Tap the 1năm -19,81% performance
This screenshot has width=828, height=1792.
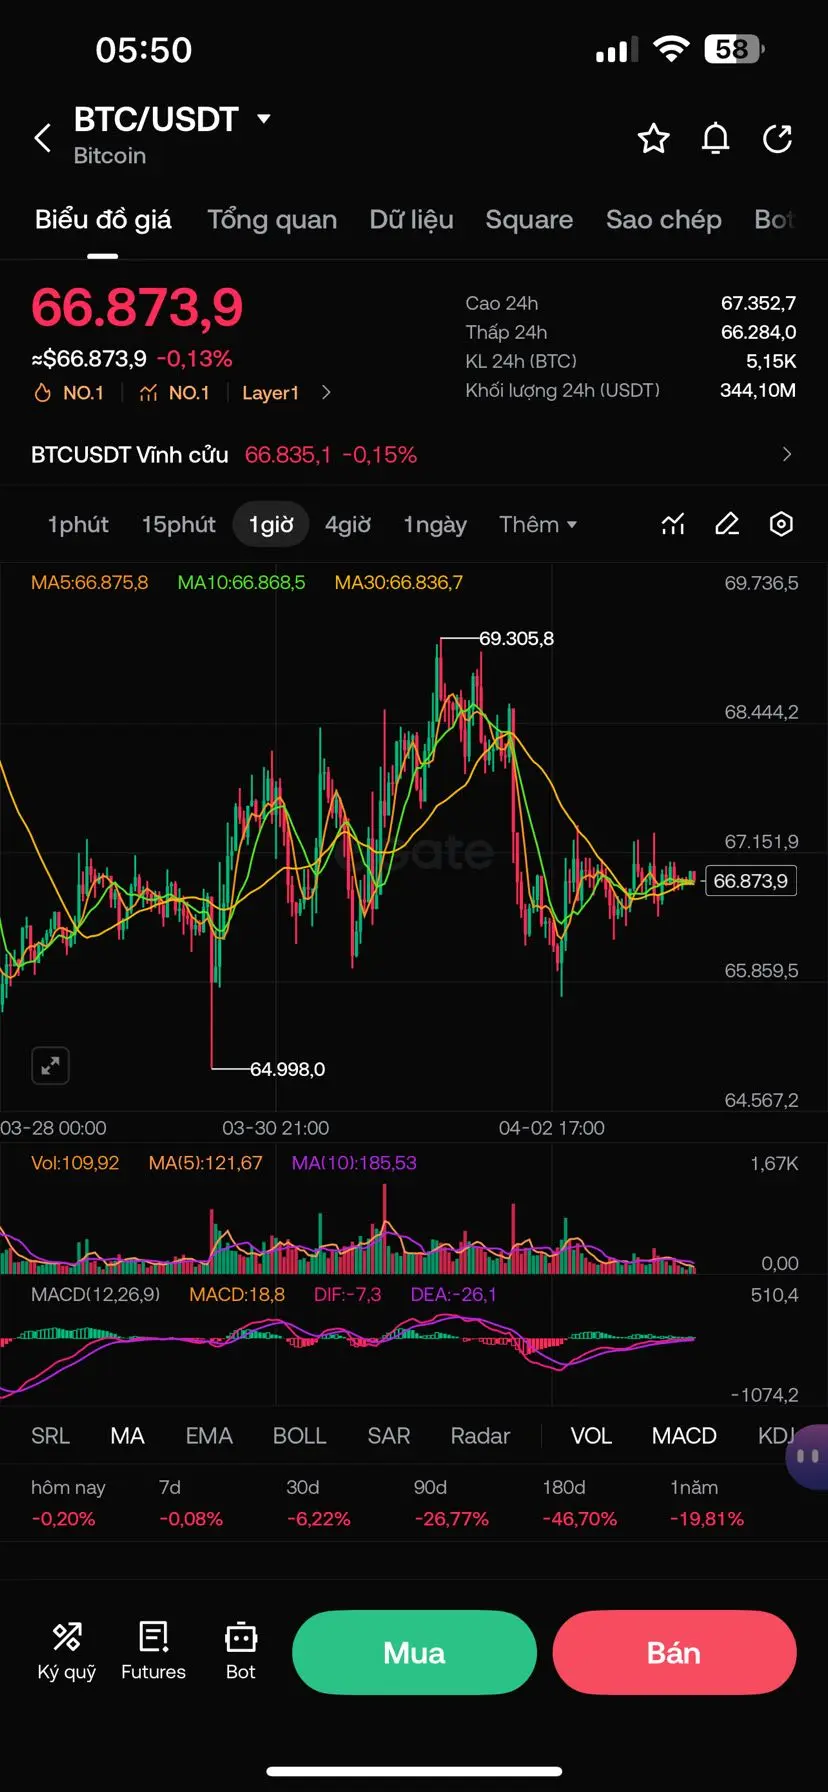[707, 1503]
